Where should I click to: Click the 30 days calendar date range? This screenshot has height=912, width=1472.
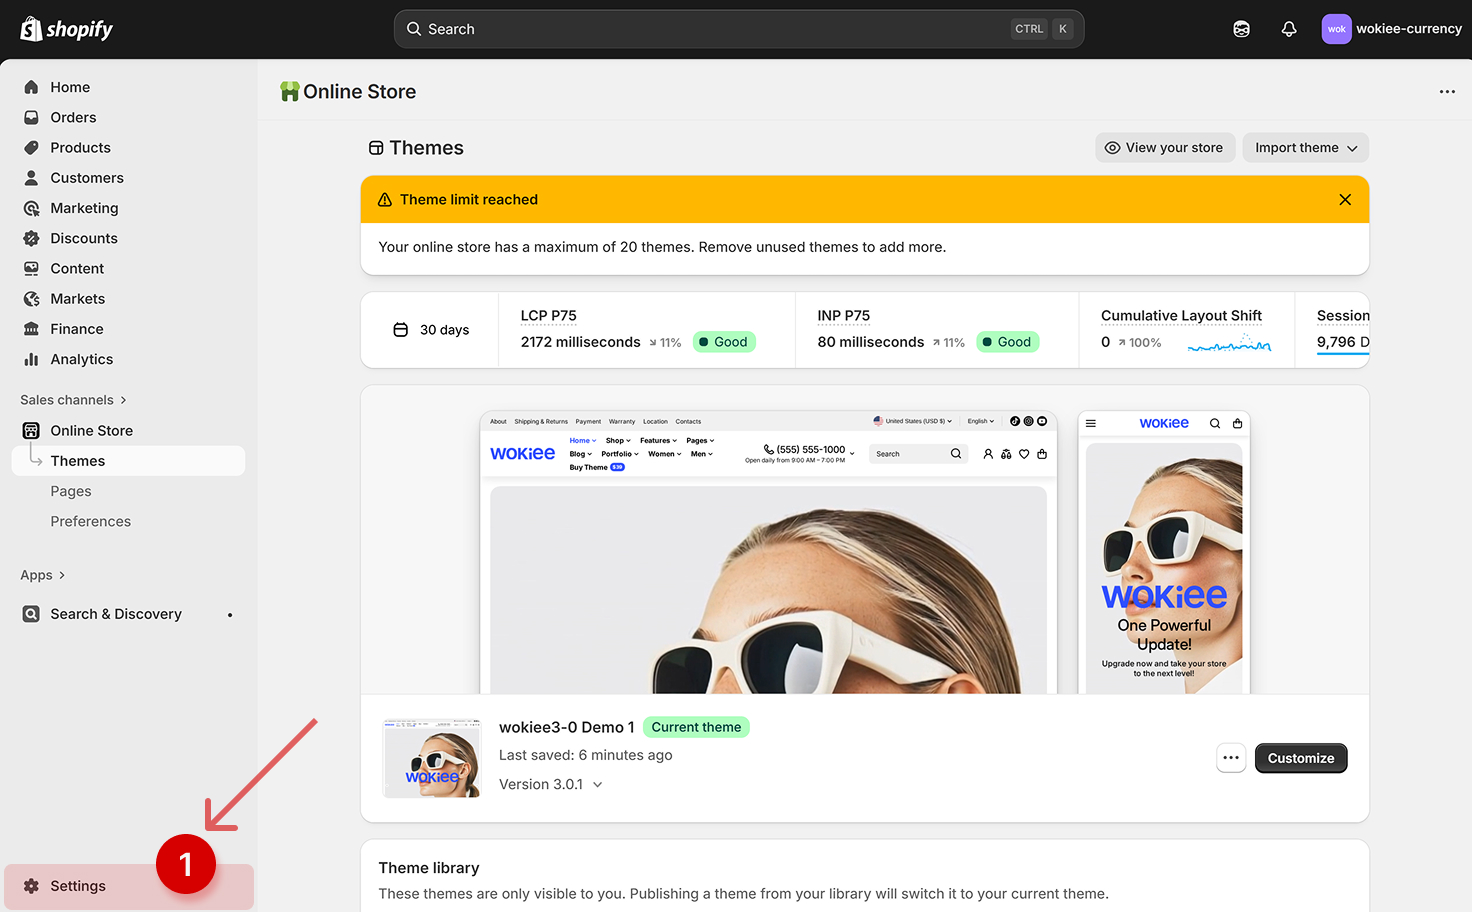pos(431,330)
